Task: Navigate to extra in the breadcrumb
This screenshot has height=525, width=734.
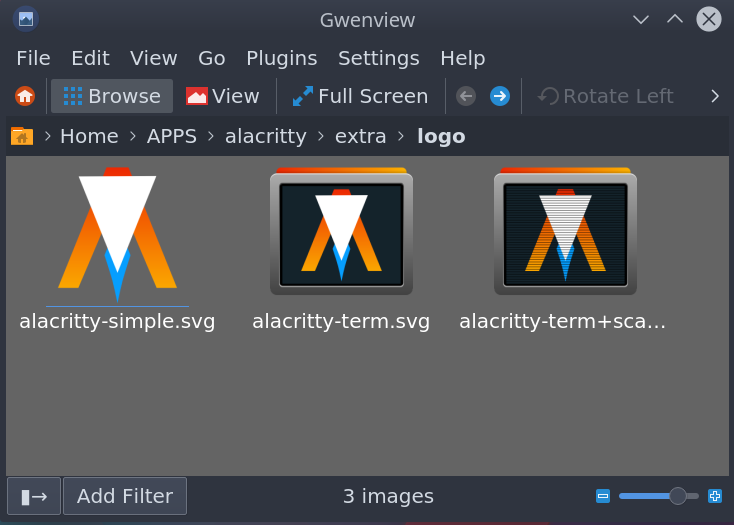Action: coord(360,136)
